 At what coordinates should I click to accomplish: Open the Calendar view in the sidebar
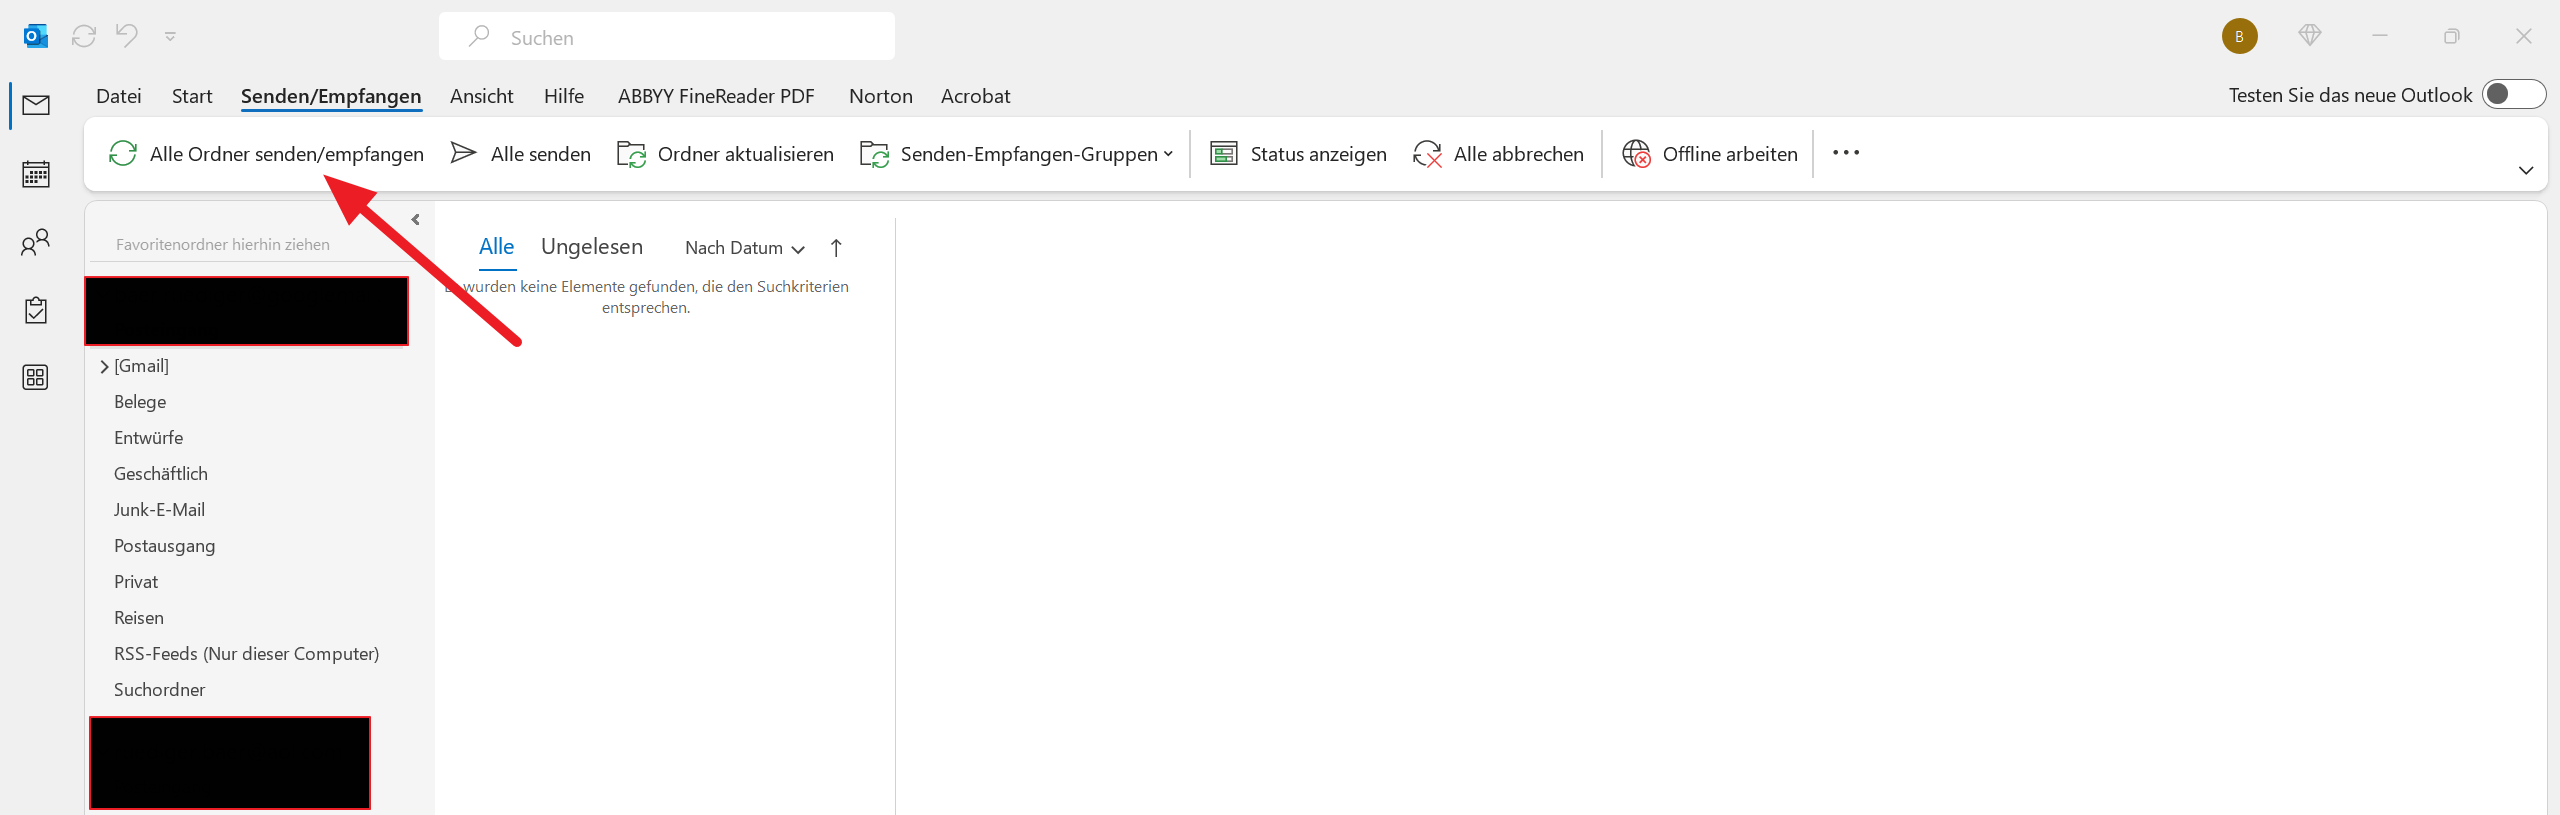coord(36,174)
